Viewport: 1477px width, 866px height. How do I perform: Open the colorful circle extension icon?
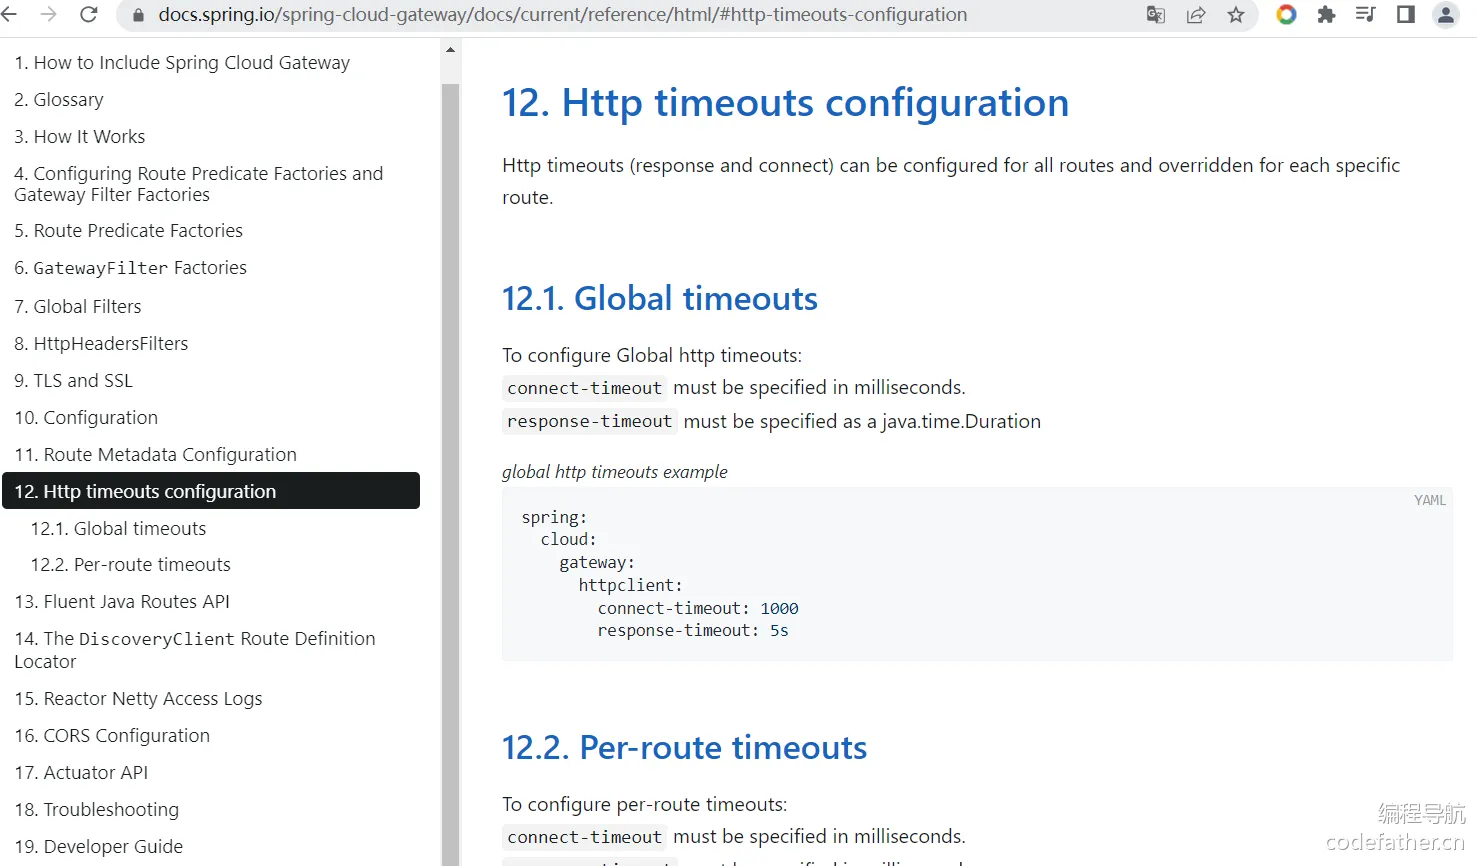click(x=1287, y=15)
